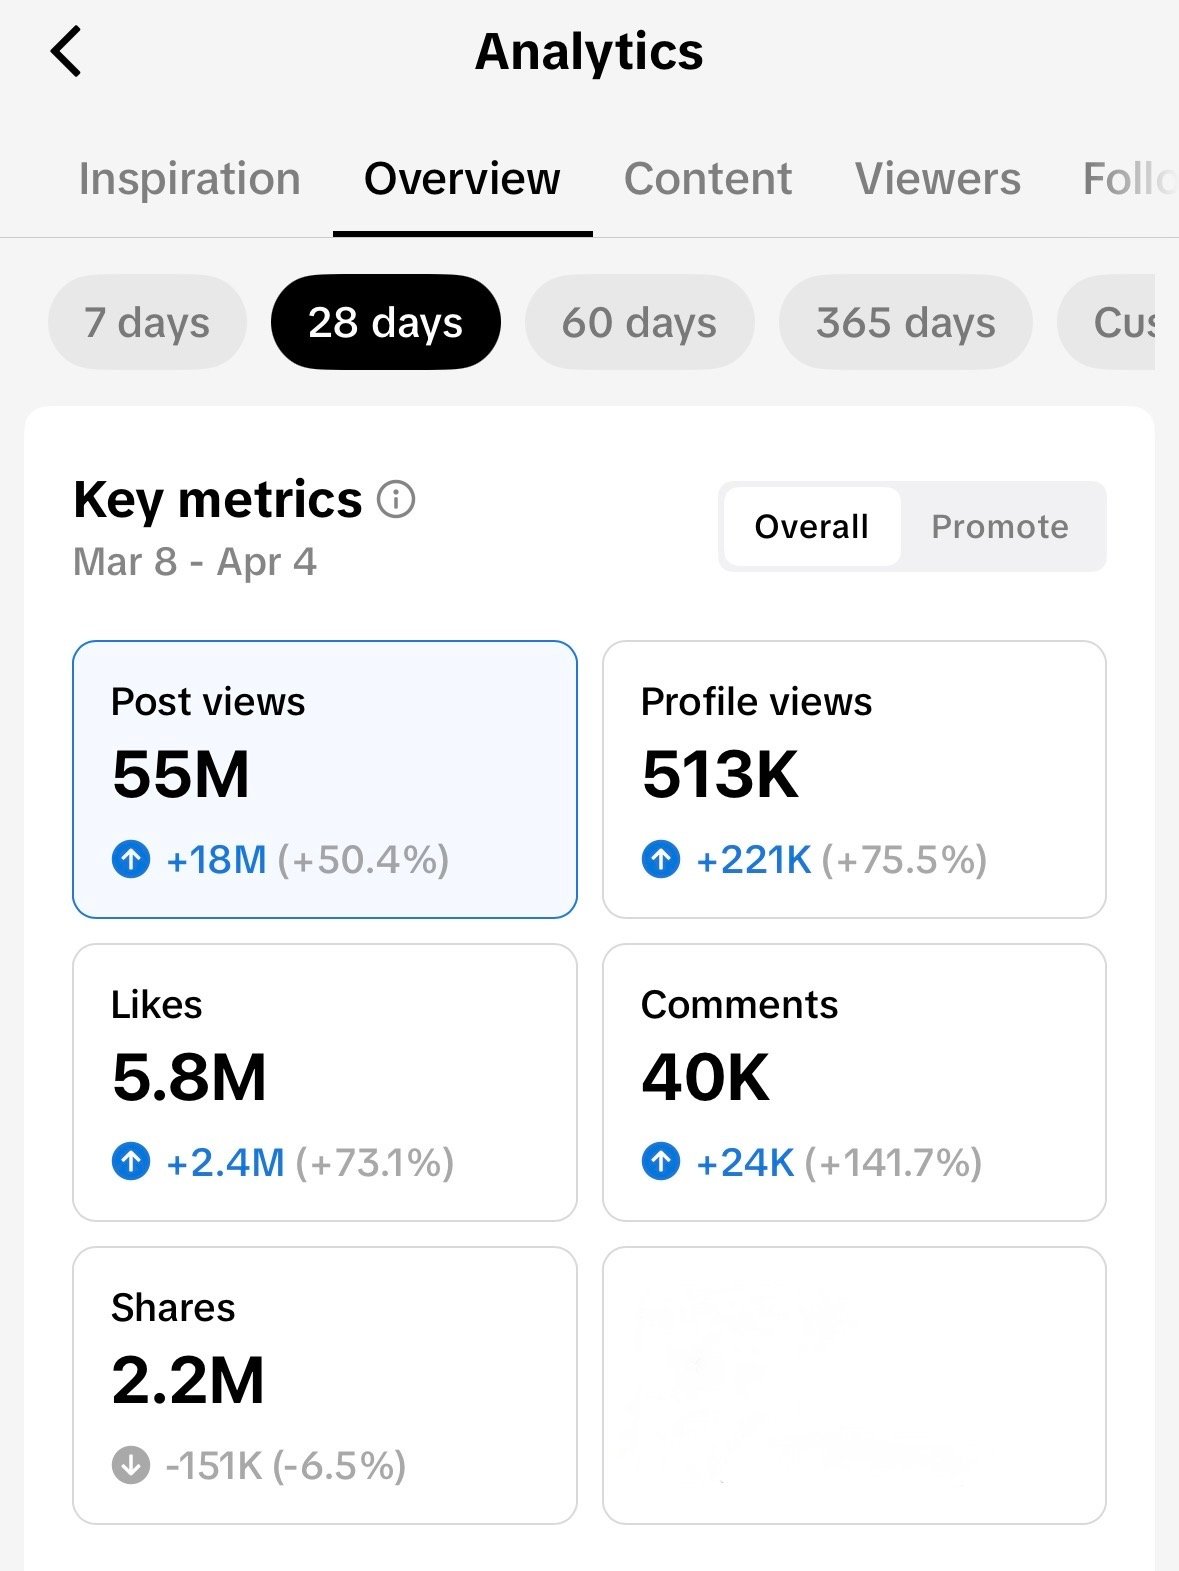Select the 7 days range
Viewport: 1179px width, 1571px height.
(147, 322)
